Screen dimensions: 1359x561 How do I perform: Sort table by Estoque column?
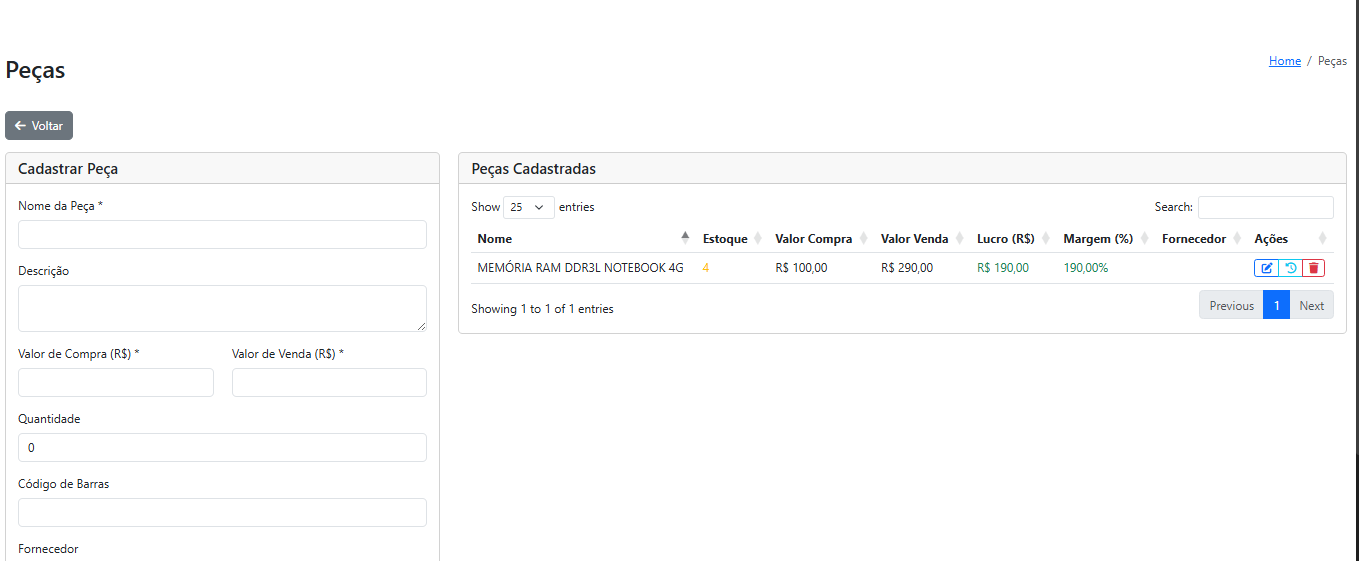pyautogui.click(x=733, y=239)
